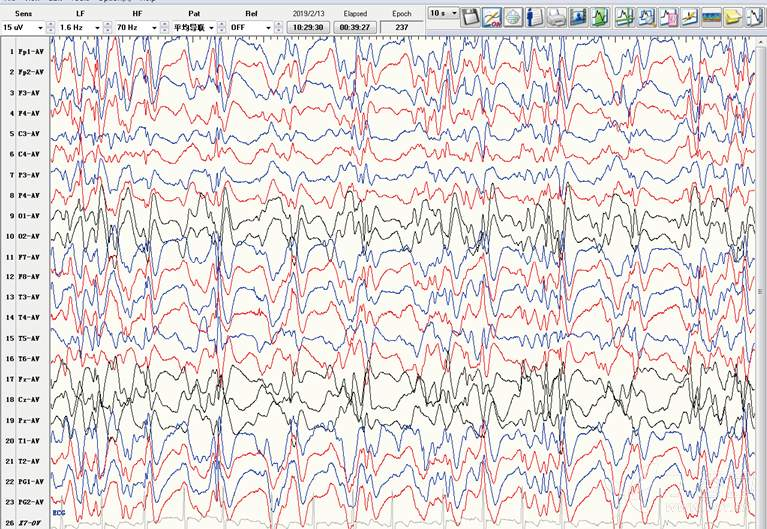The image size is (767, 529).
Task: Select channel label C3-AV
Action: click(29, 134)
